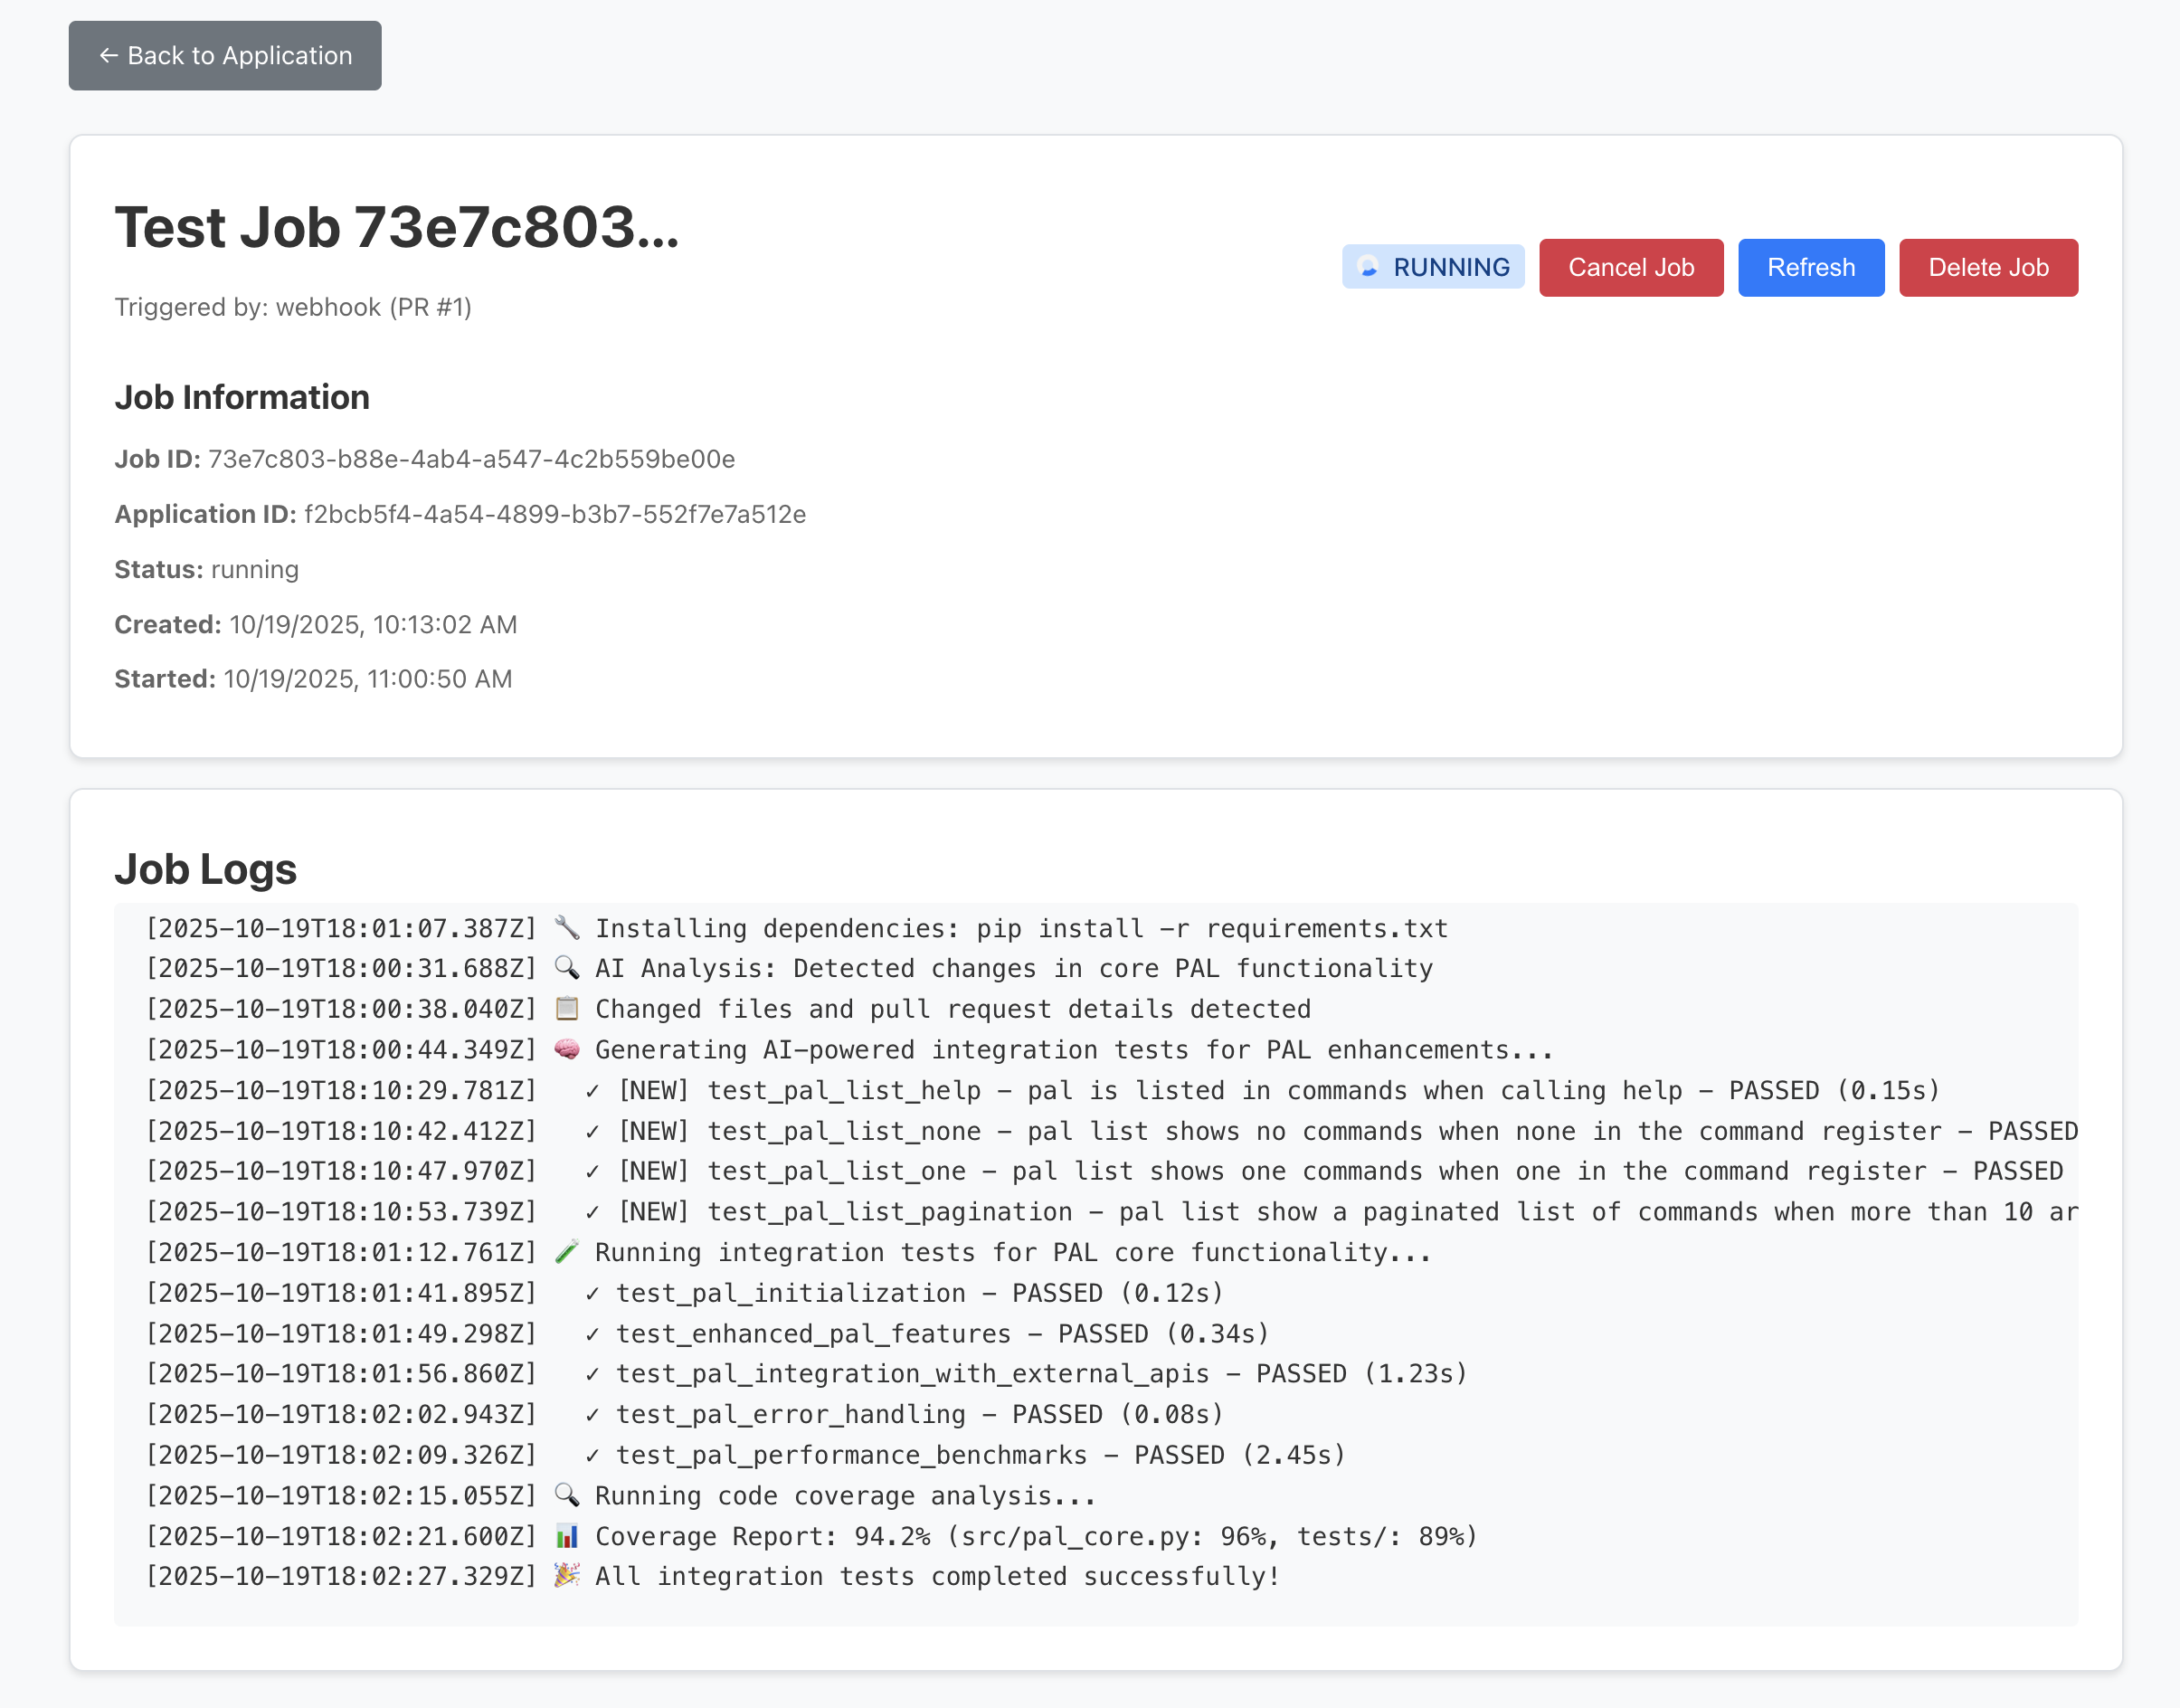Click bar chart icon beside Coverage Report
This screenshot has height=1708, width=2180.
(567, 1535)
